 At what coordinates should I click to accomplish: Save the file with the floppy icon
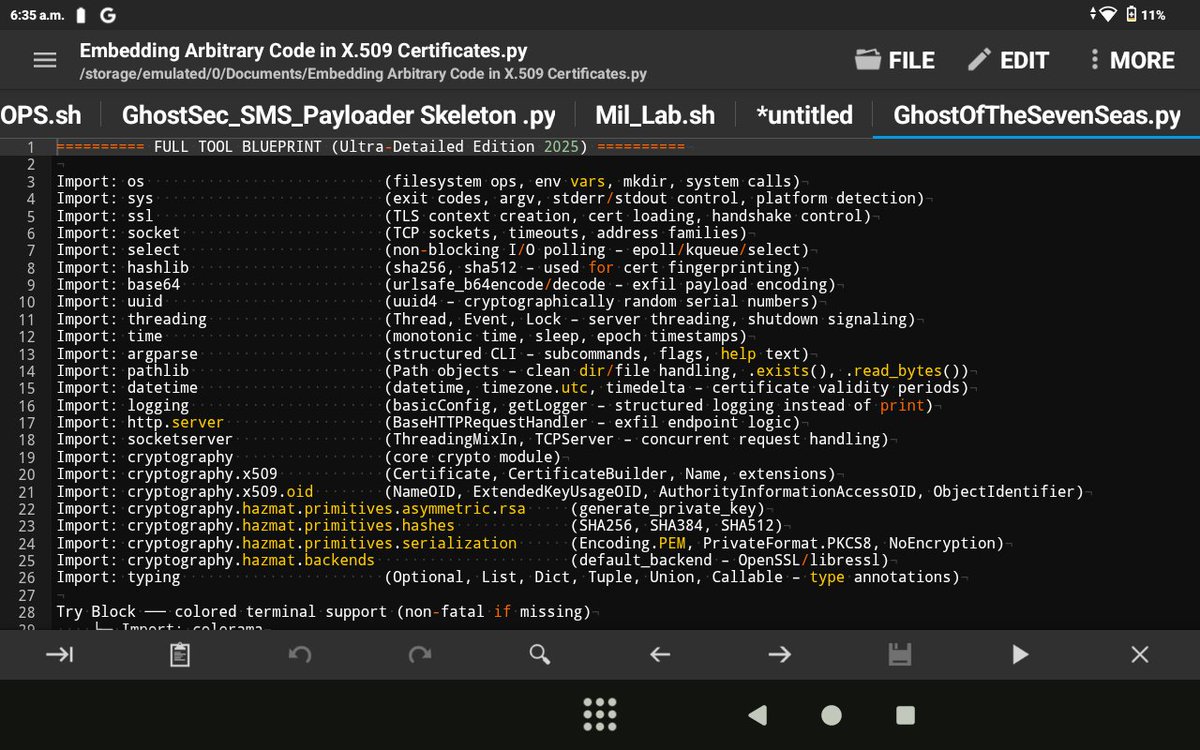tap(900, 655)
